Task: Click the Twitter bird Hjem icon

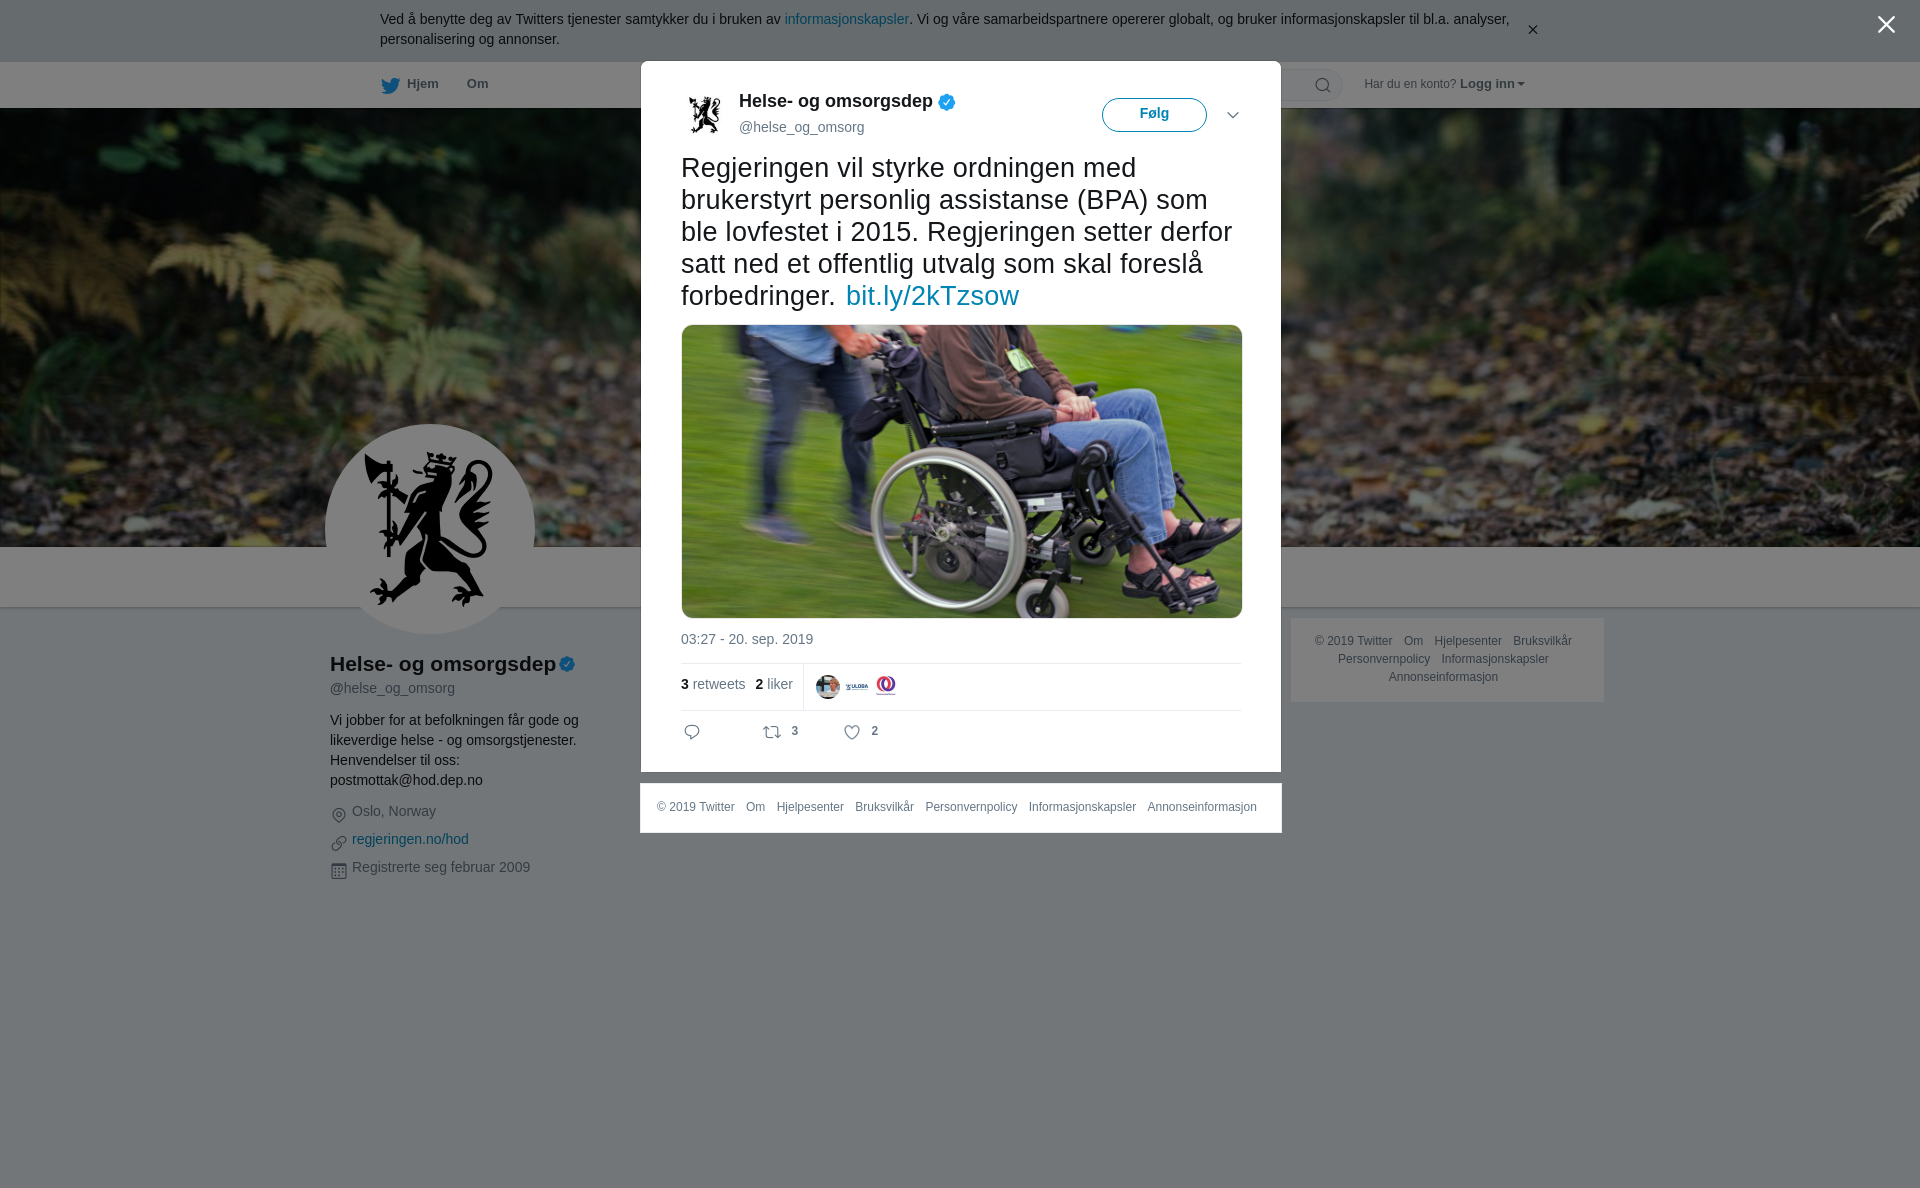Action: tap(390, 85)
